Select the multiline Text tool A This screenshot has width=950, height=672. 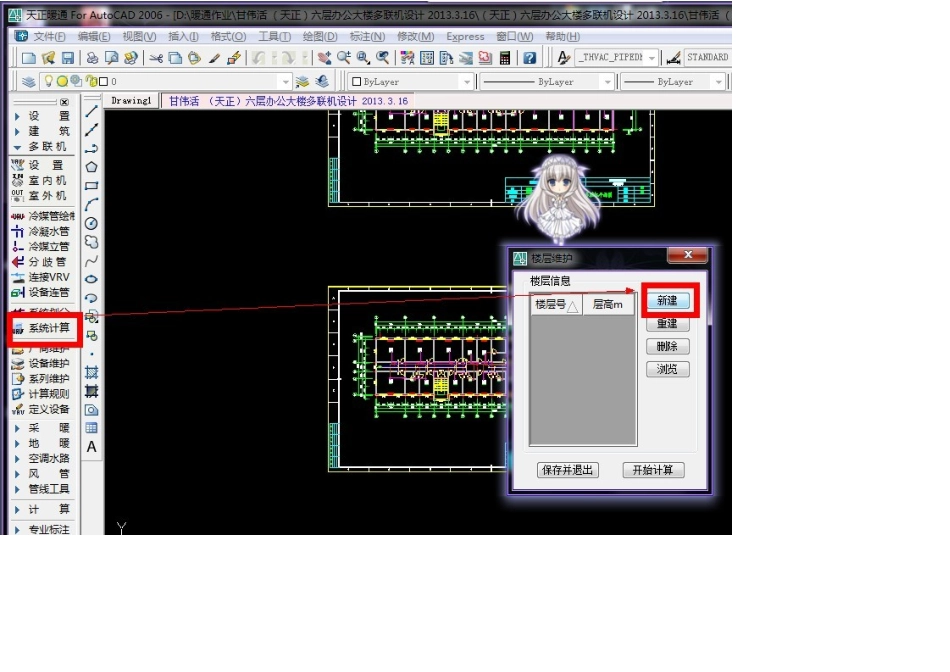pyautogui.click(x=91, y=447)
